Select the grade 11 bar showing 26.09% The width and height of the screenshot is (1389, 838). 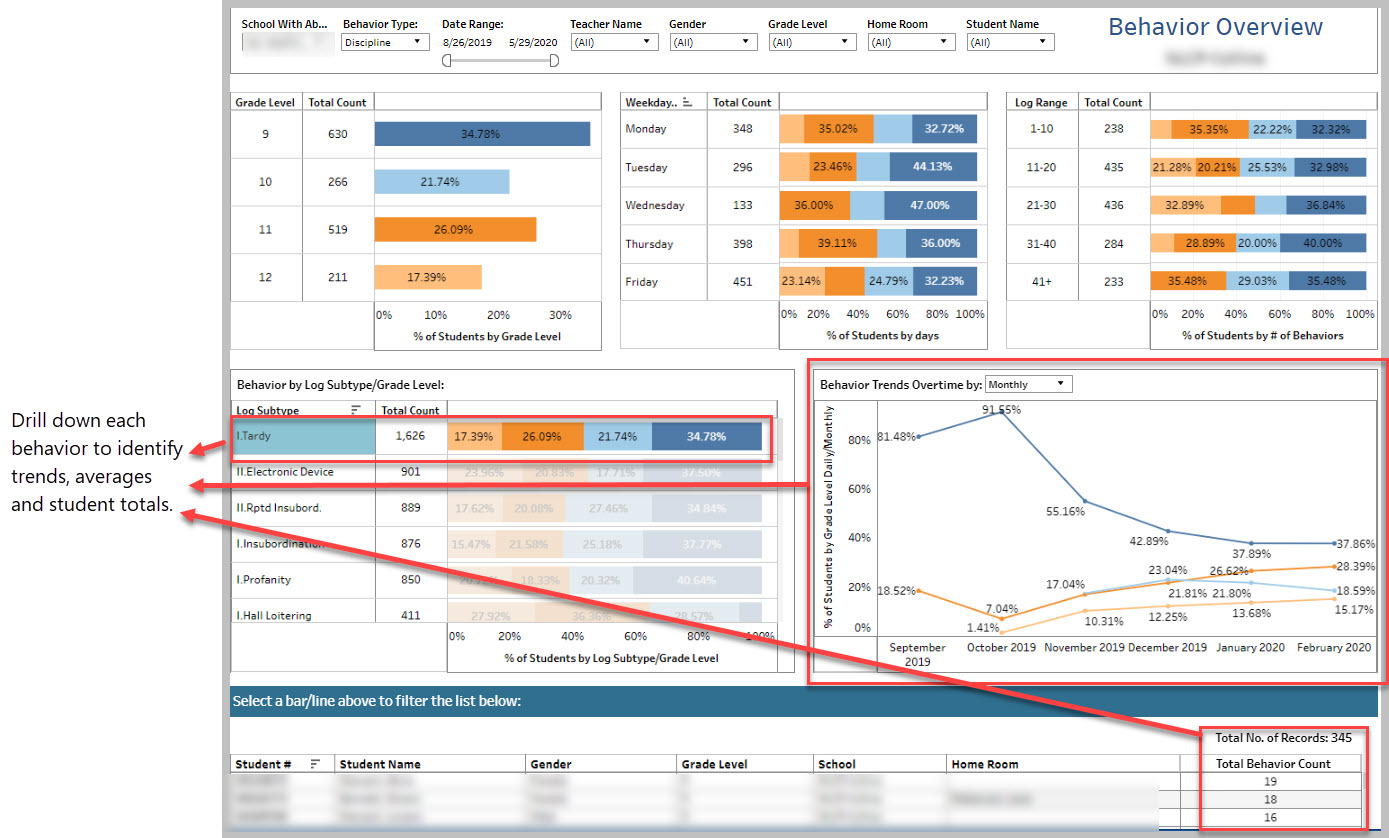click(456, 230)
